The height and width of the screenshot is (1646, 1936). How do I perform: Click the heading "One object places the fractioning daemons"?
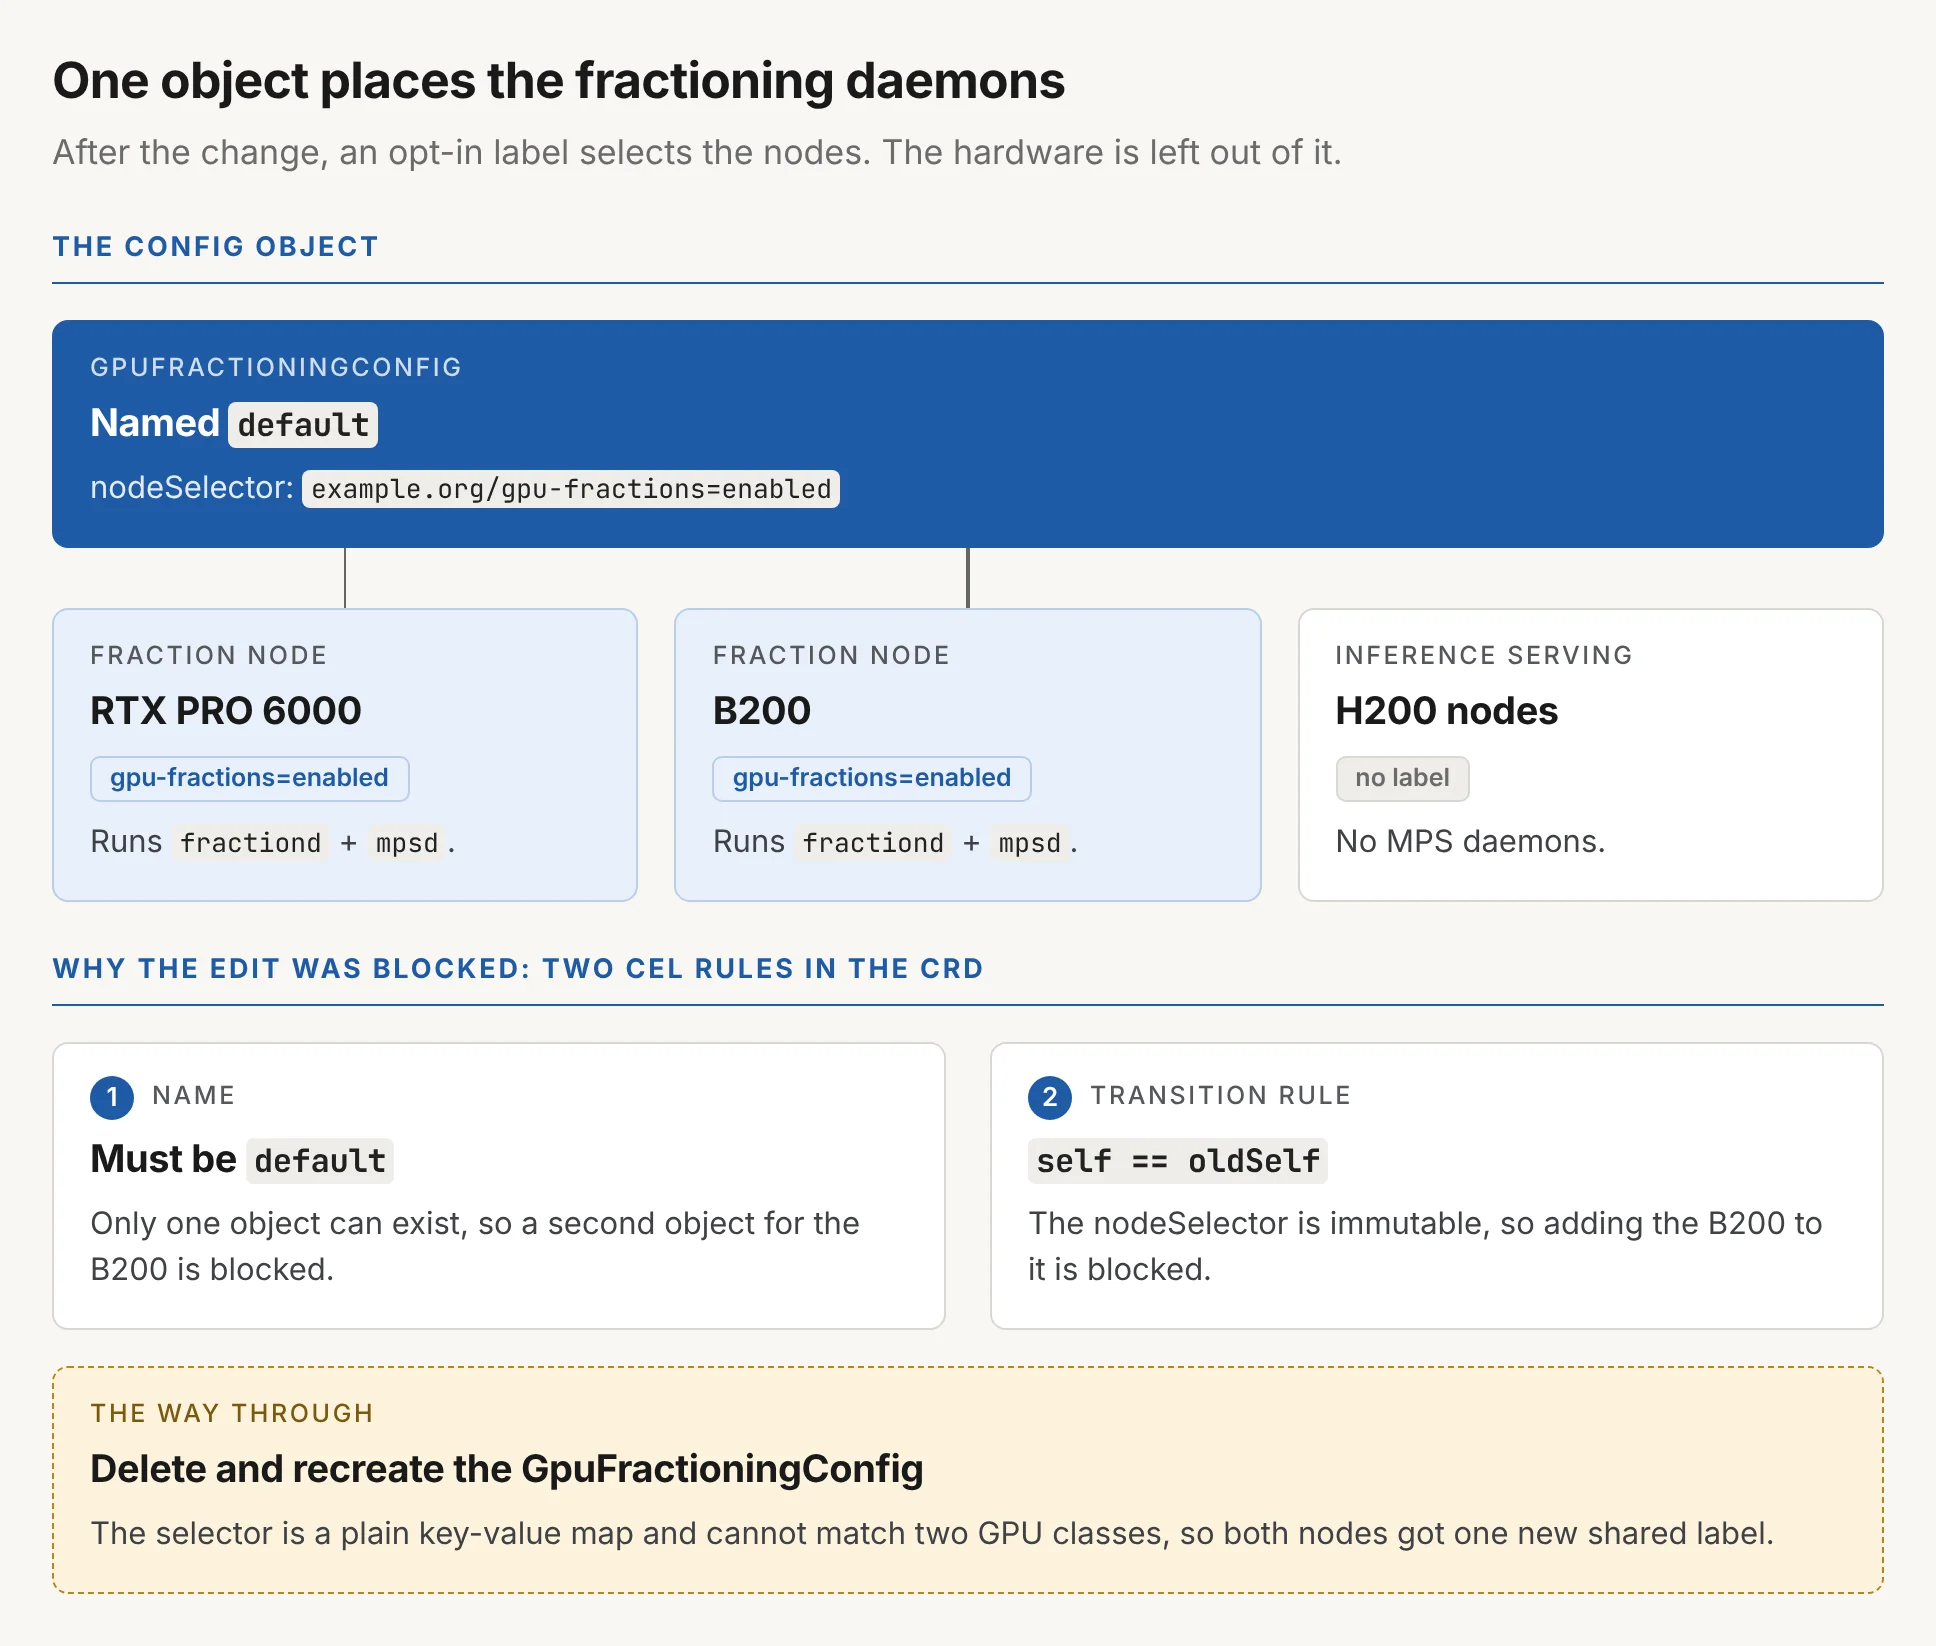tap(558, 81)
